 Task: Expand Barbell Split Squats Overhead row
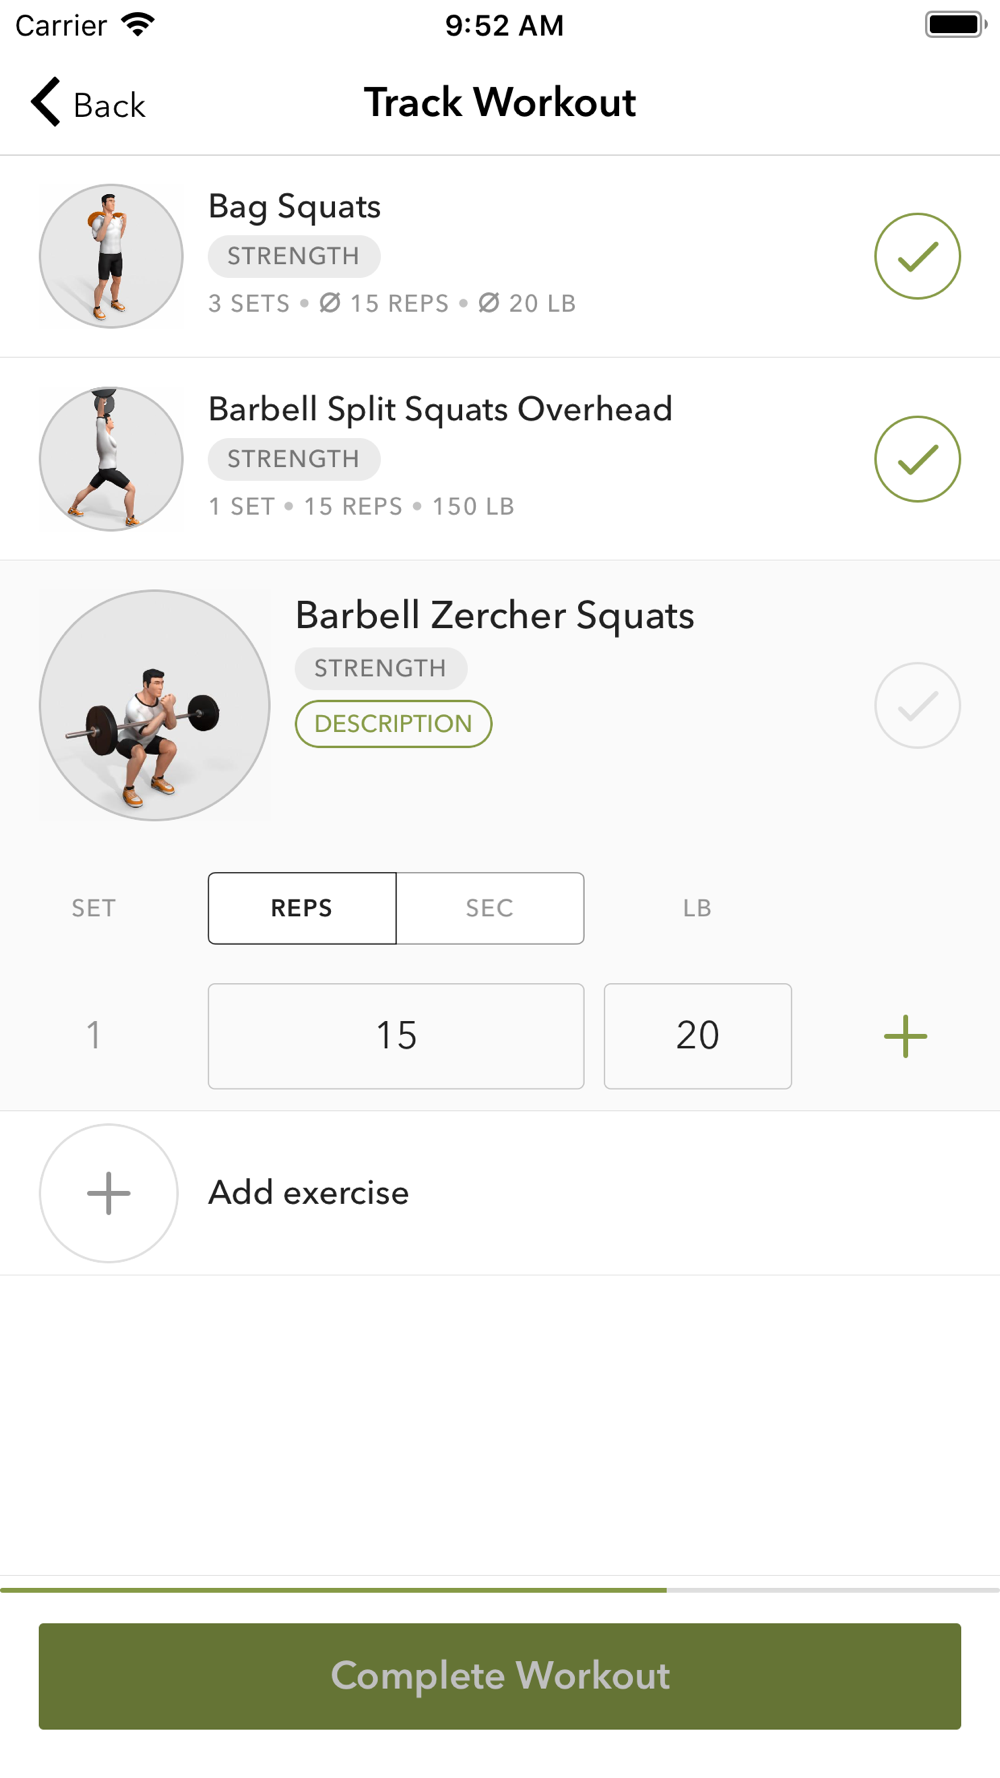(500, 459)
